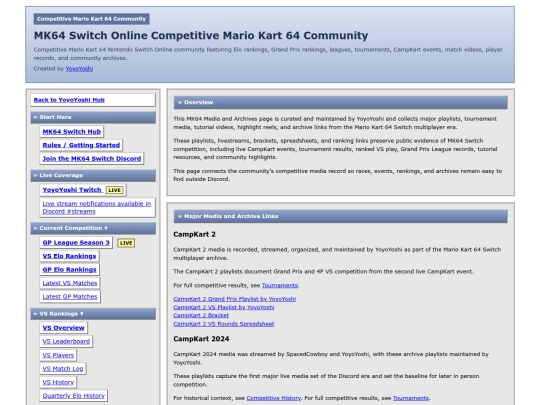Click the LIVE badge beside GP League Season 3

[x=126, y=243]
